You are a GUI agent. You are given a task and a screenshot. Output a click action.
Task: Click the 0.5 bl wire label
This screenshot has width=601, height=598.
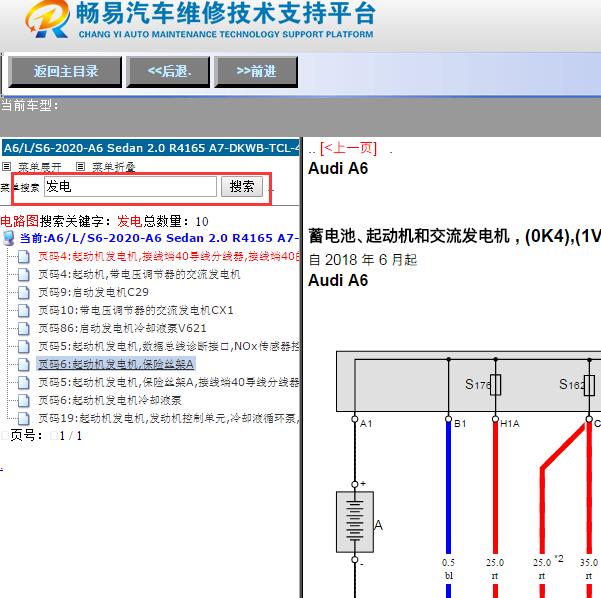[448, 569]
